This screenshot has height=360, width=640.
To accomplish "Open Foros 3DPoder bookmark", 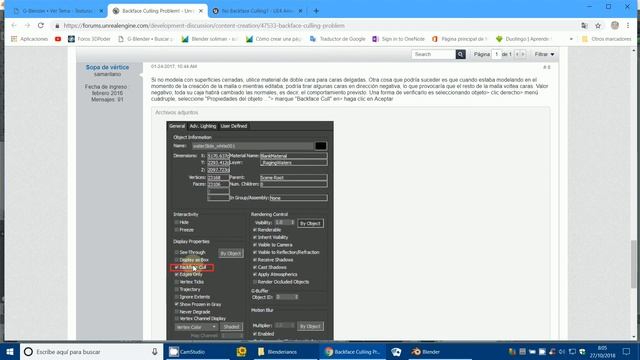I will tap(89, 39).
